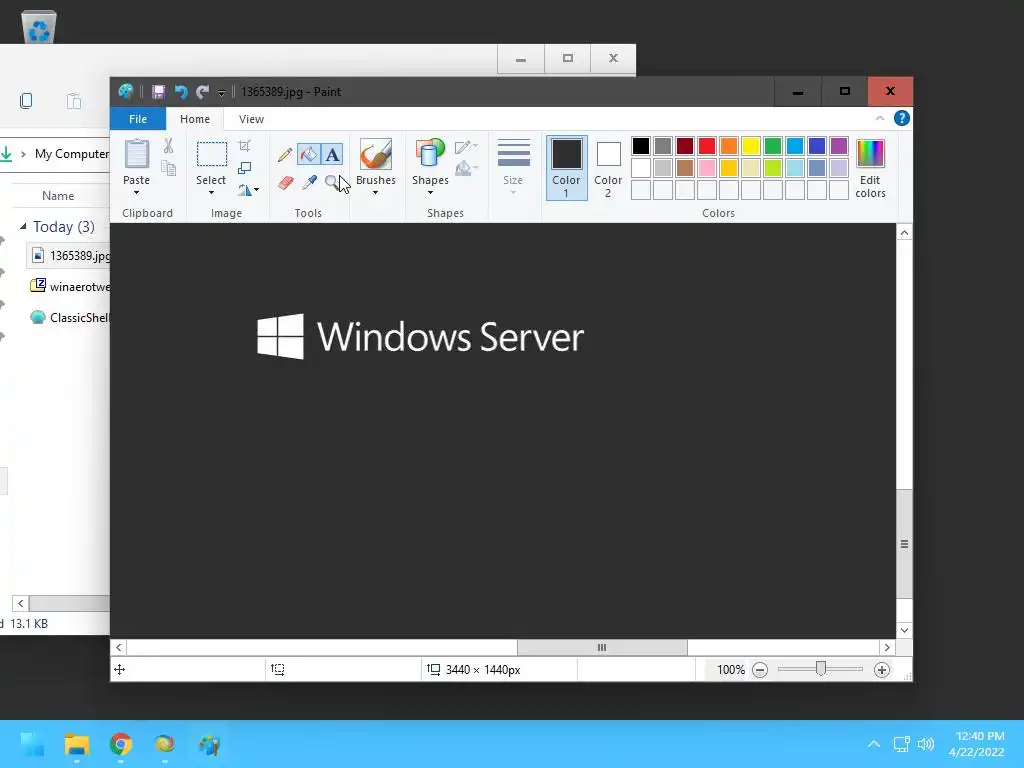The height and width of the screenshot is (768, 1024).
Task: Select the Pencil tool in Paint
Action: point(285,155)
